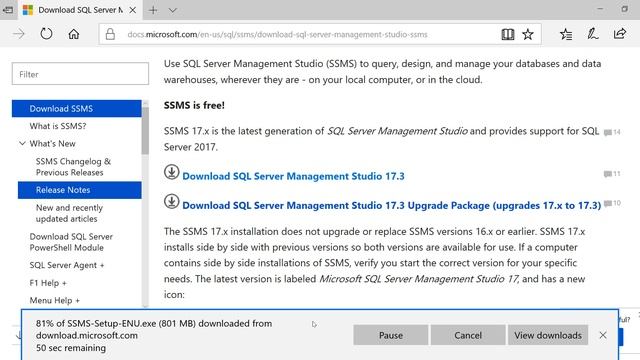Open What is SSMS? article
640x360 pixels.
tap(58, 126)
